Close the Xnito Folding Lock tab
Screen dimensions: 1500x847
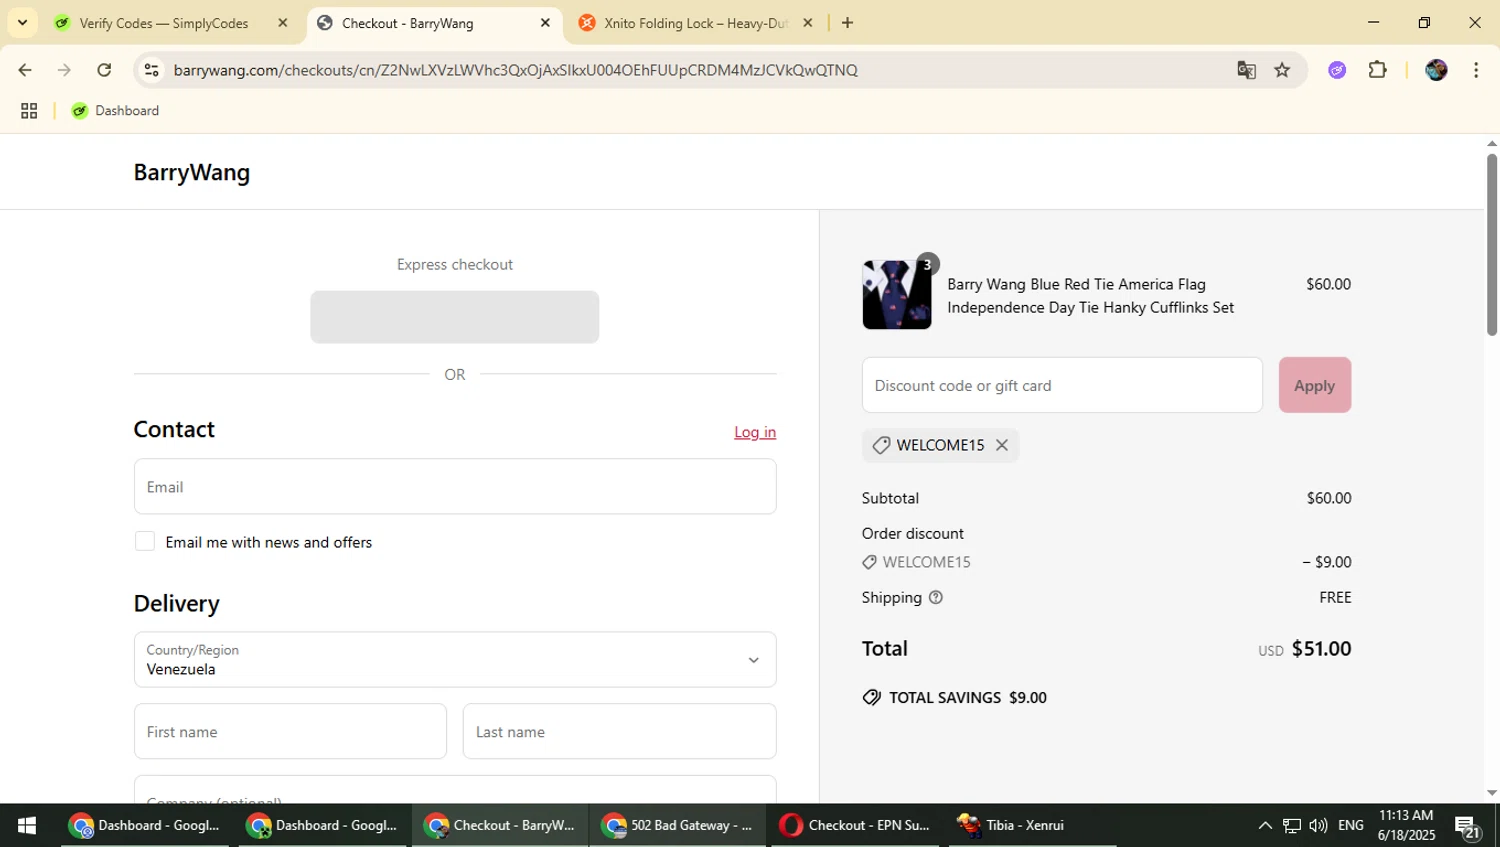(808, 23)
